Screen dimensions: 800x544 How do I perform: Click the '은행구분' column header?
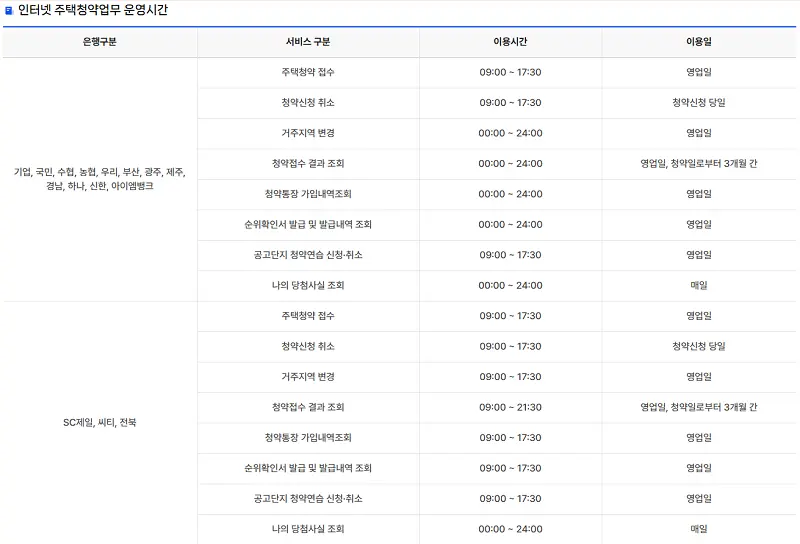pyautogui.click(x=99, y=42)
